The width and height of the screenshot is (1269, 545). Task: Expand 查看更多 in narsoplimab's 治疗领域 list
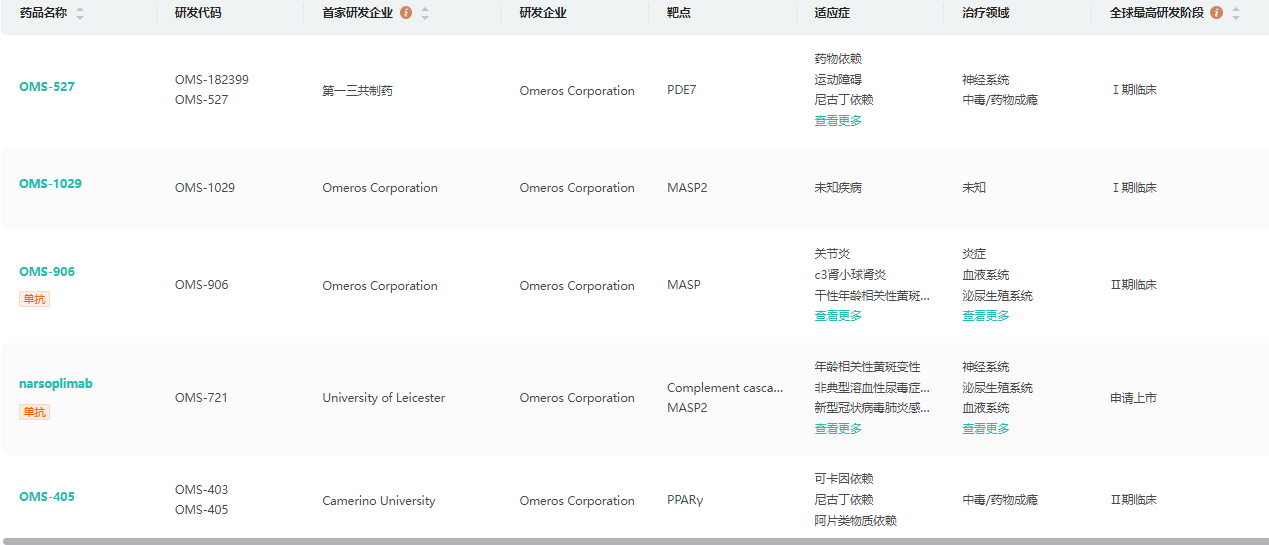(x=985, y=429)
